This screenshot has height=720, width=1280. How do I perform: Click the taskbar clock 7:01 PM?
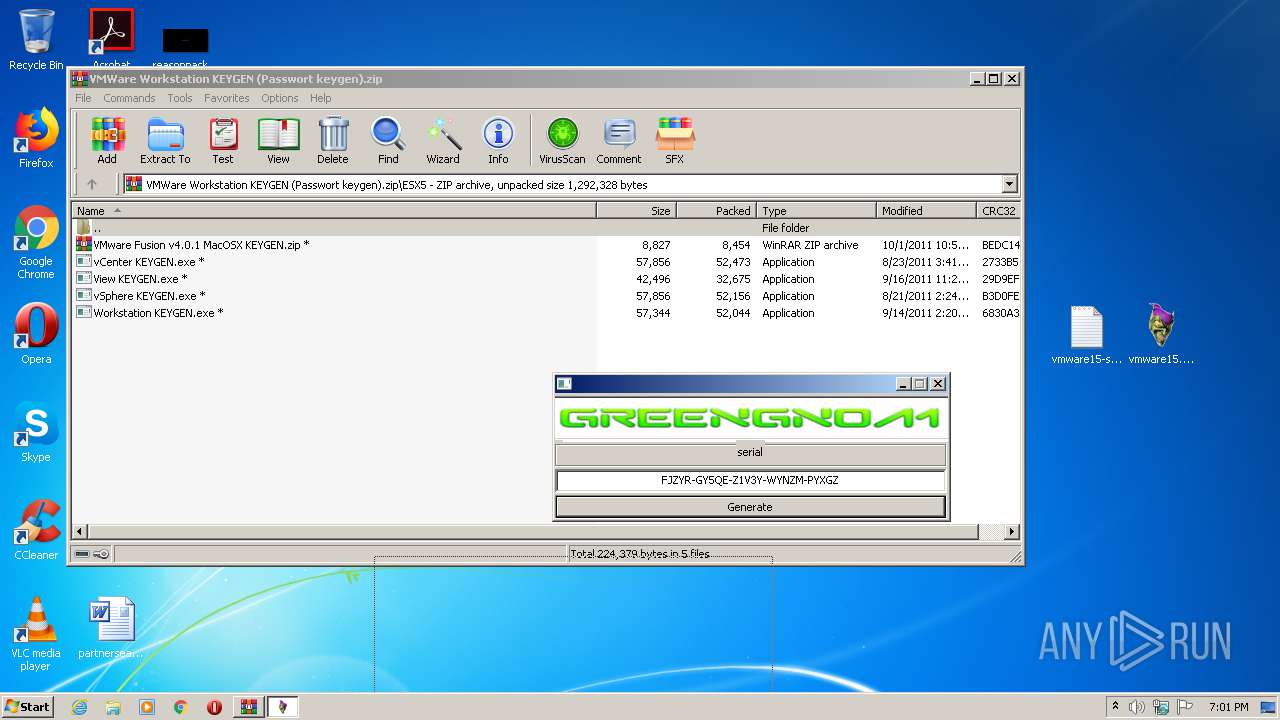[1228, 707]
